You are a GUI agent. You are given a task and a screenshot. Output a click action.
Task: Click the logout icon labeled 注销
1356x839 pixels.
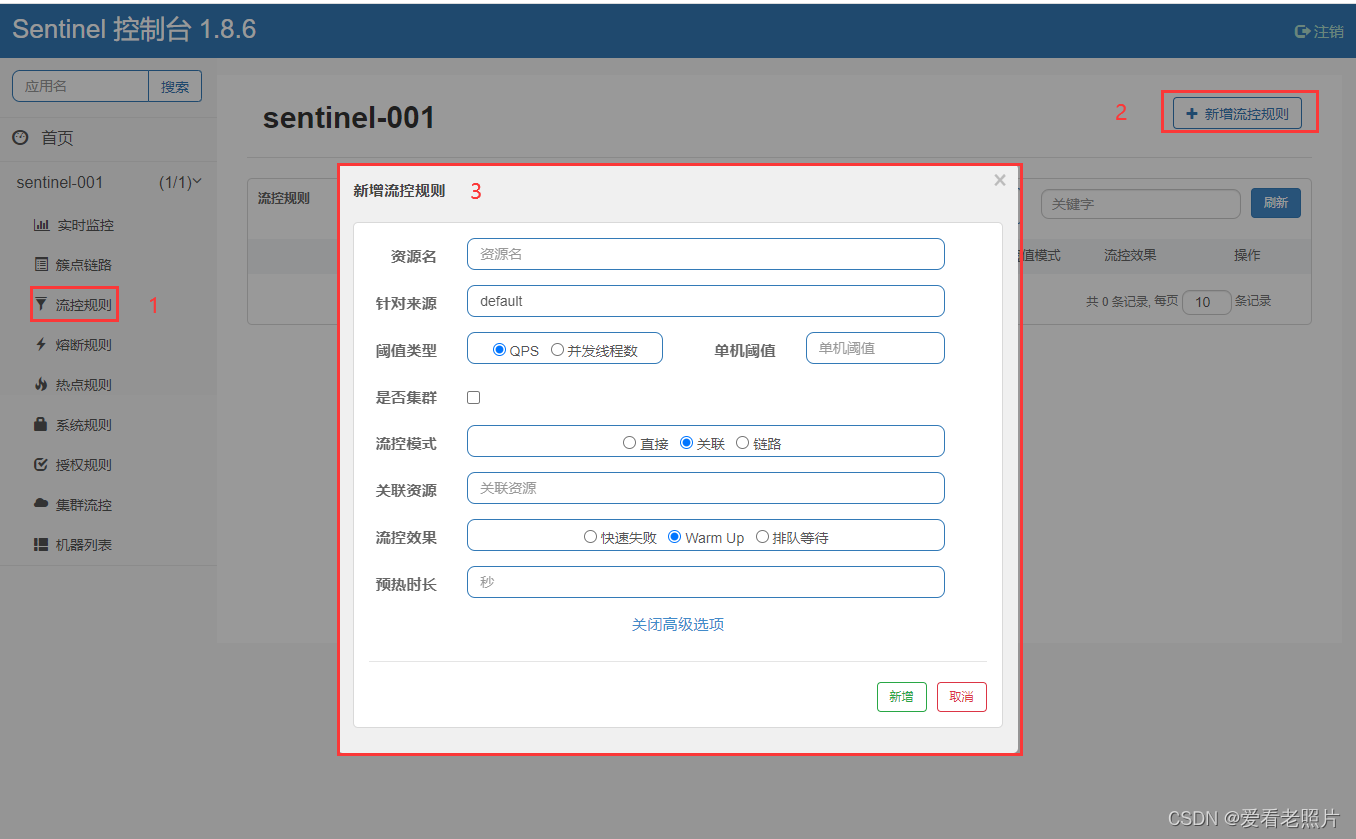click(x=1302, y=32)
